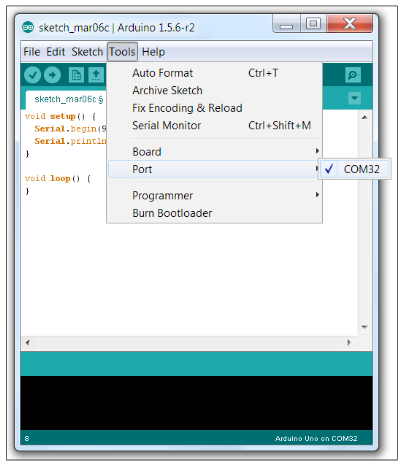Expand the Port submenu
Screen dimensions: 407x466
click(214, 169)
